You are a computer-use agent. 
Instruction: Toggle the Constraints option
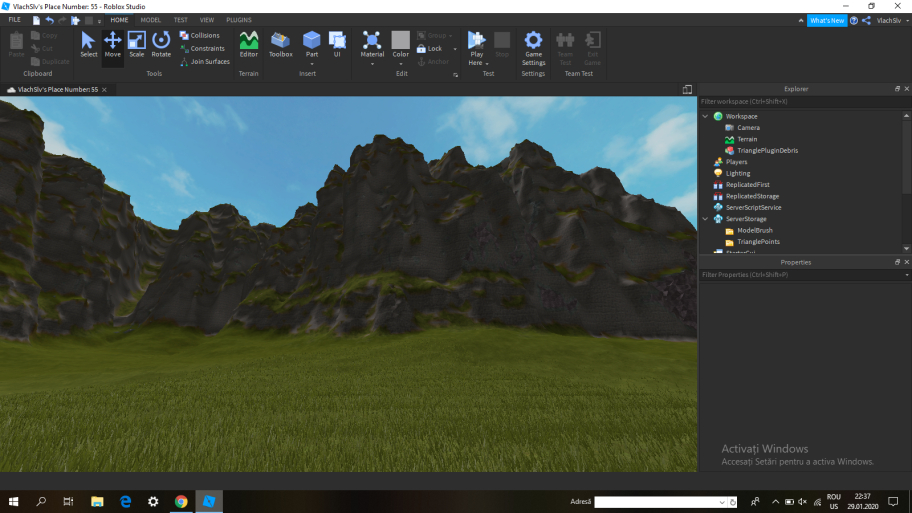pyautogui.click(x=207, y=48)
